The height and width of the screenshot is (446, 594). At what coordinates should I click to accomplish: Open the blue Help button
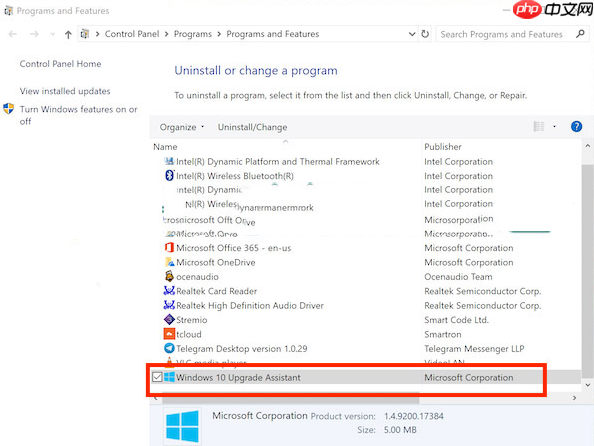coord(576,127)
